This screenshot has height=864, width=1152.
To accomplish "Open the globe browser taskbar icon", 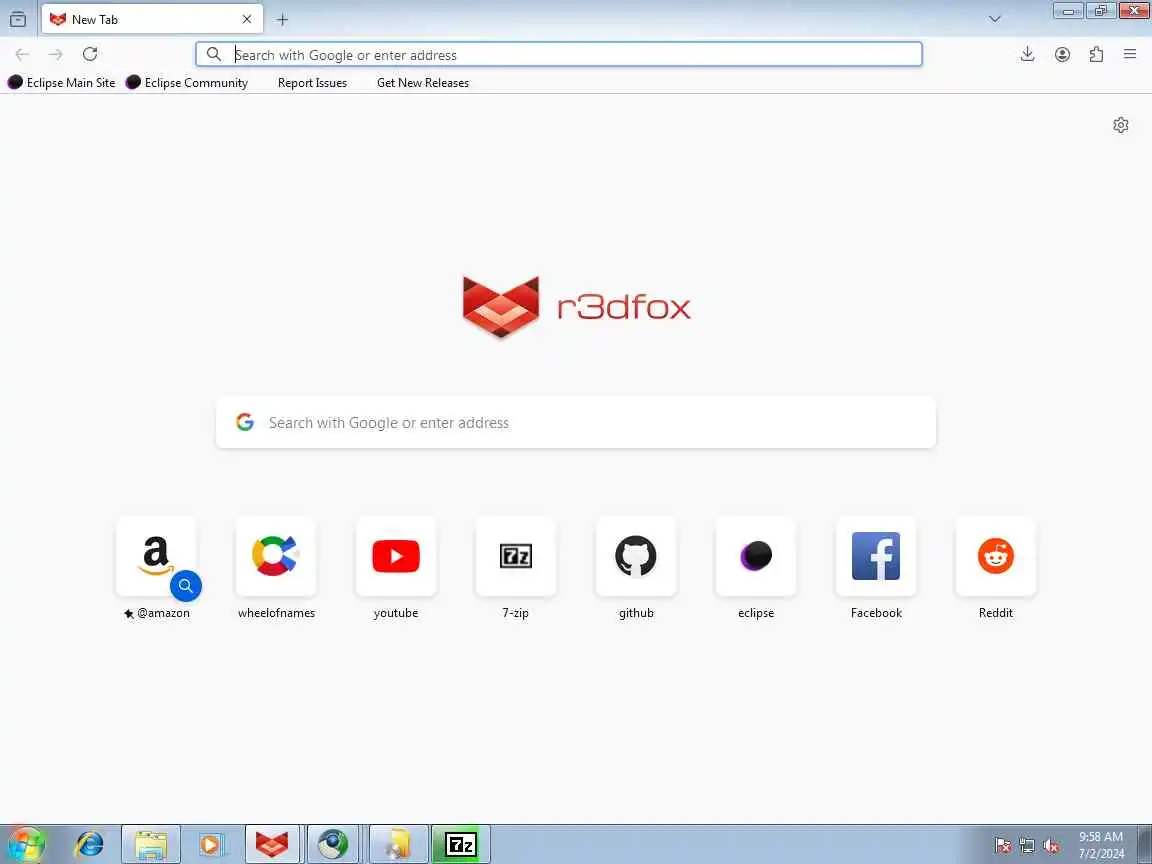I will [333, 844].
